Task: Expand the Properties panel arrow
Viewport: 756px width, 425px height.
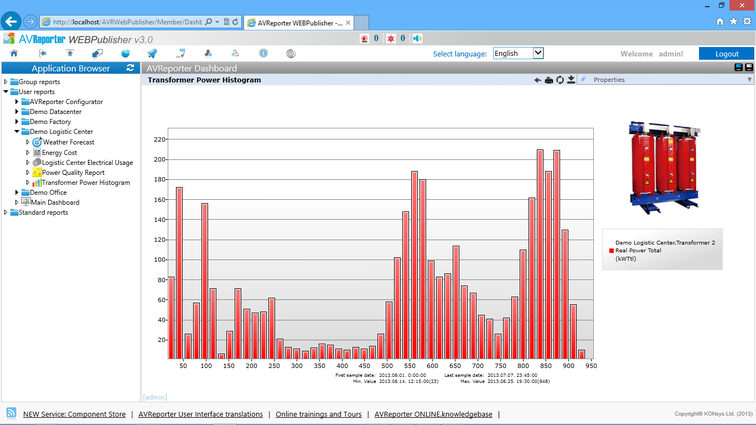Action: point(749,80)
